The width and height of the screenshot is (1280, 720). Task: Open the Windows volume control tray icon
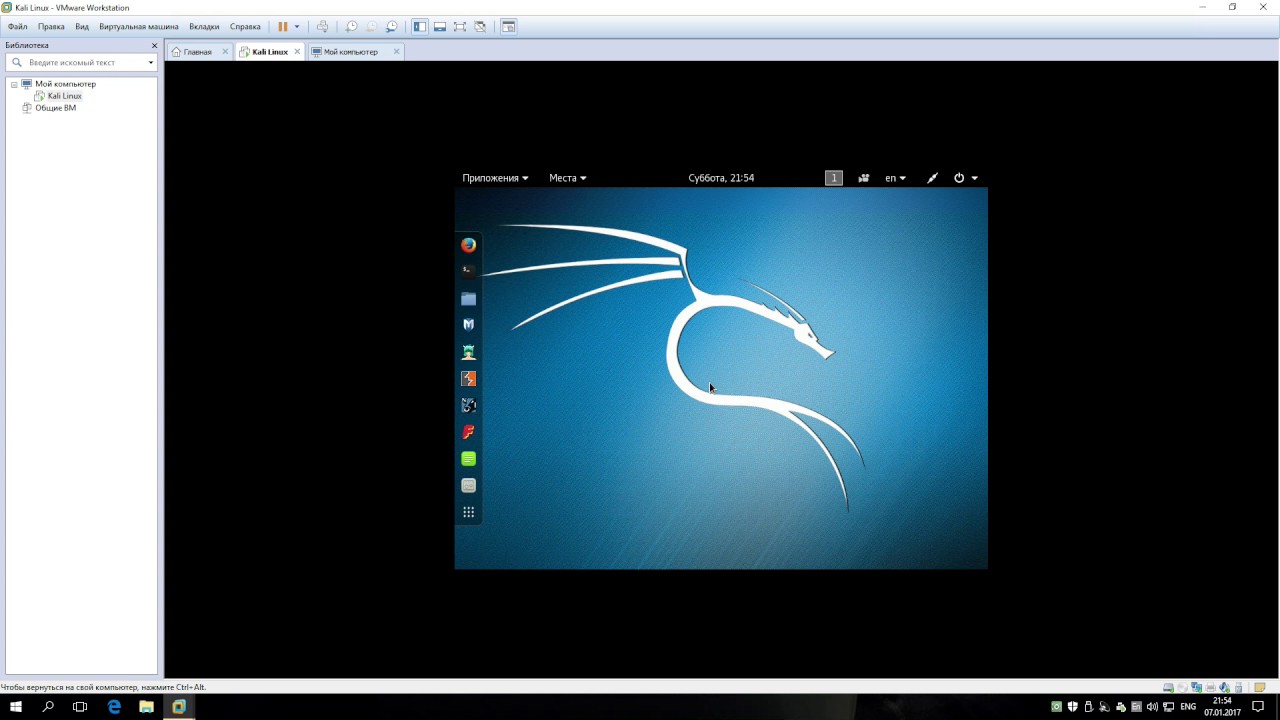(x=1152, y=707)
